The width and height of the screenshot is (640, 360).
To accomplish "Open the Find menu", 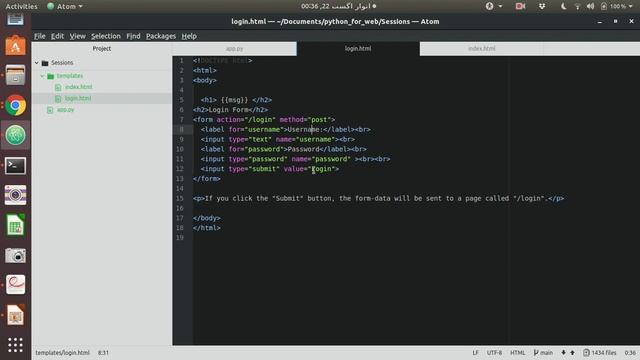I will pyautogui.click(x=133, y=36).
